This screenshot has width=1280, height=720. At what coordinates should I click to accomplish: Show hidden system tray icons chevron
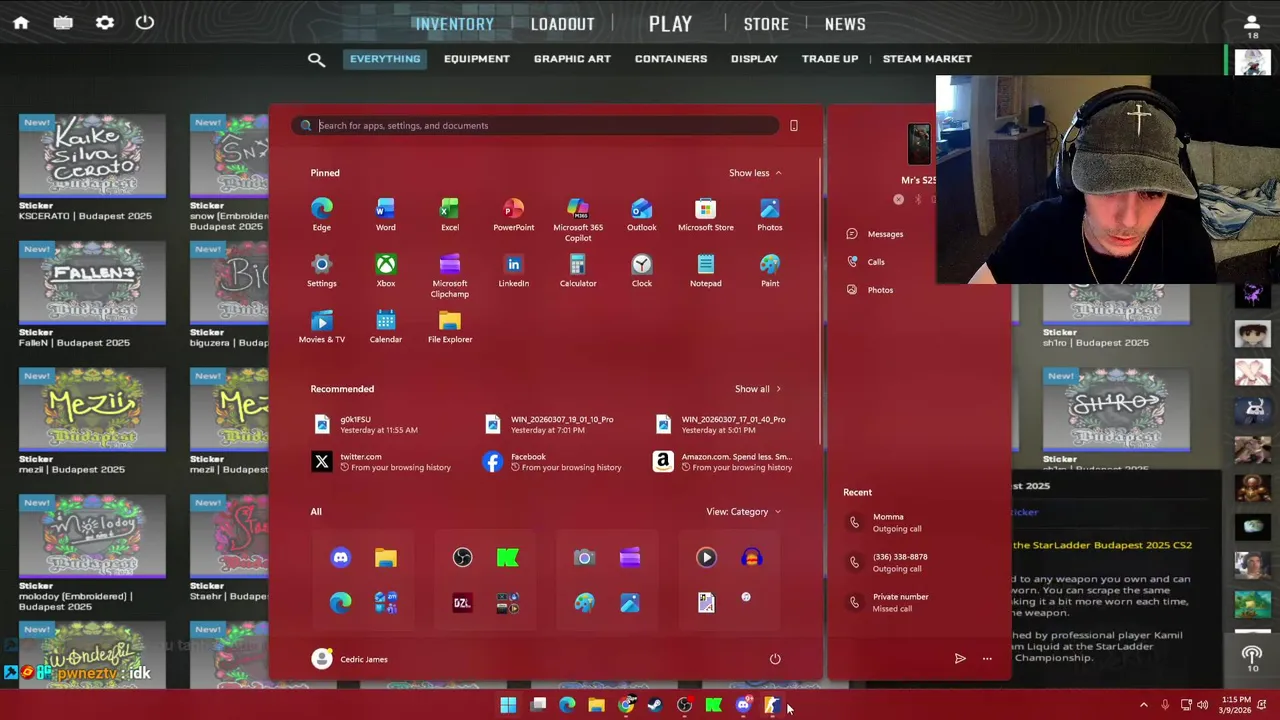(1144, 705)
